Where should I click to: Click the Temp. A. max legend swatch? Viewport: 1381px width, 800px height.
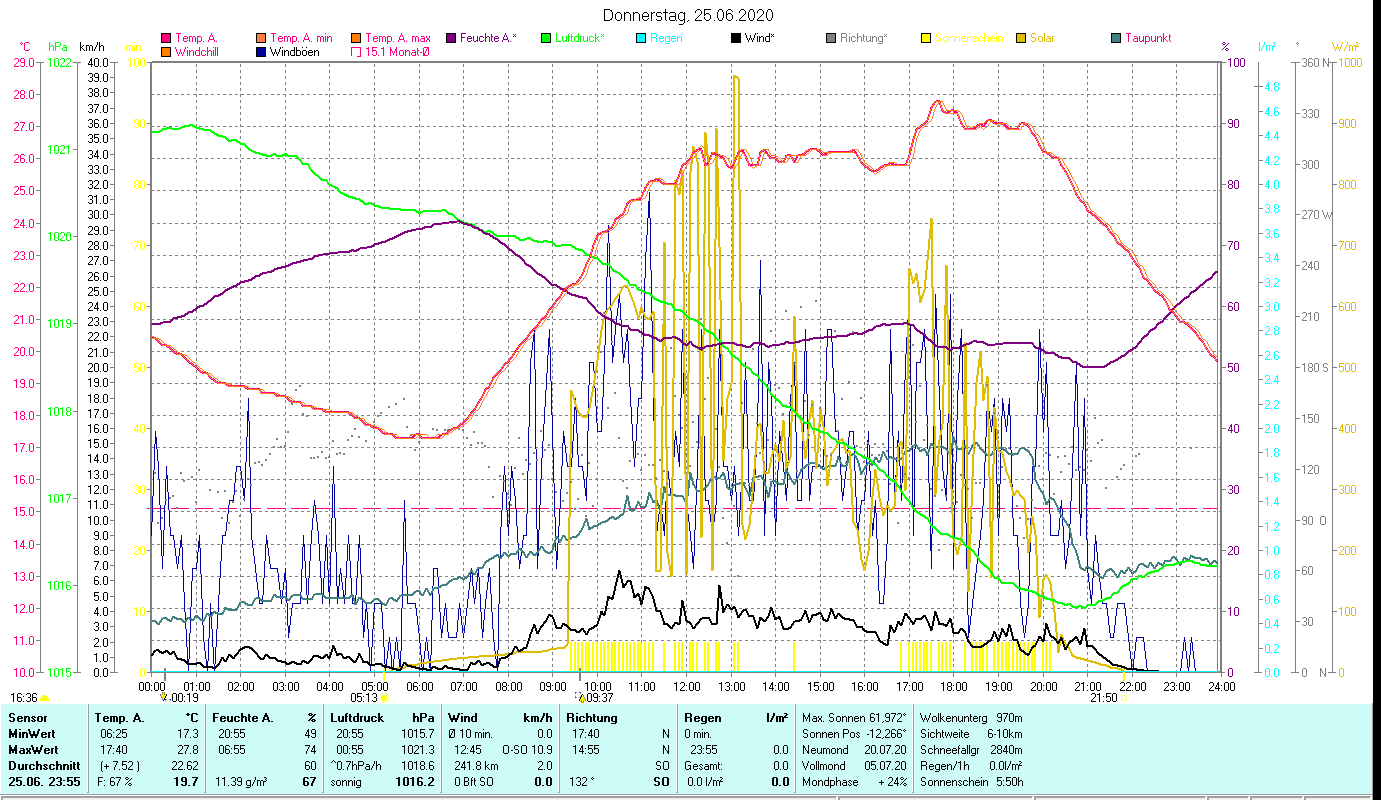[356, 38]
